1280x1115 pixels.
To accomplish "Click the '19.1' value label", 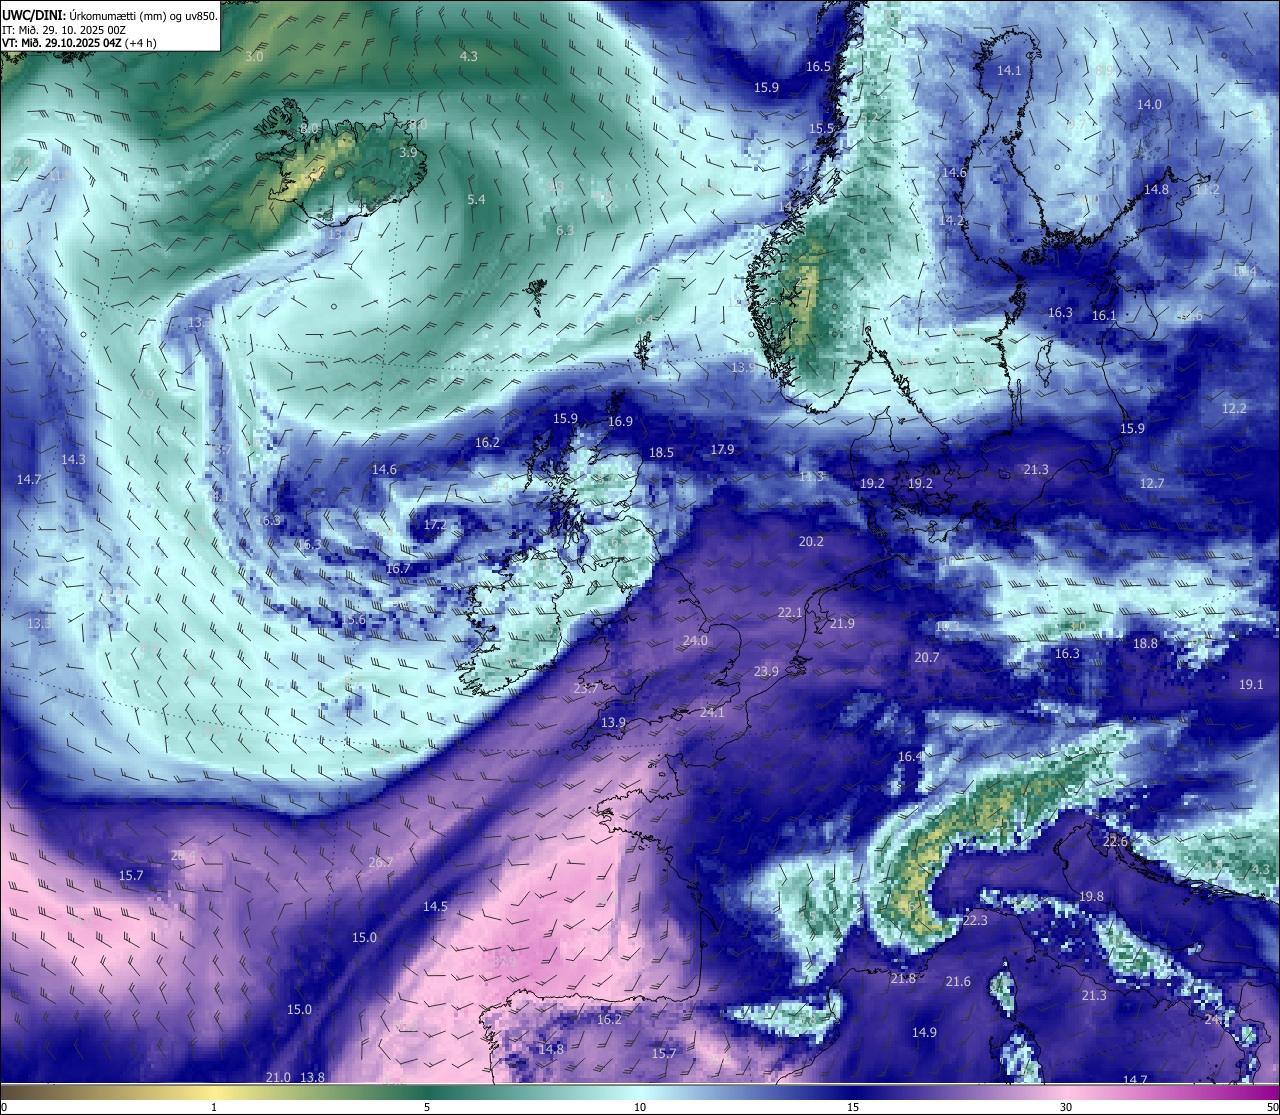I will (x=1251, y=684).
